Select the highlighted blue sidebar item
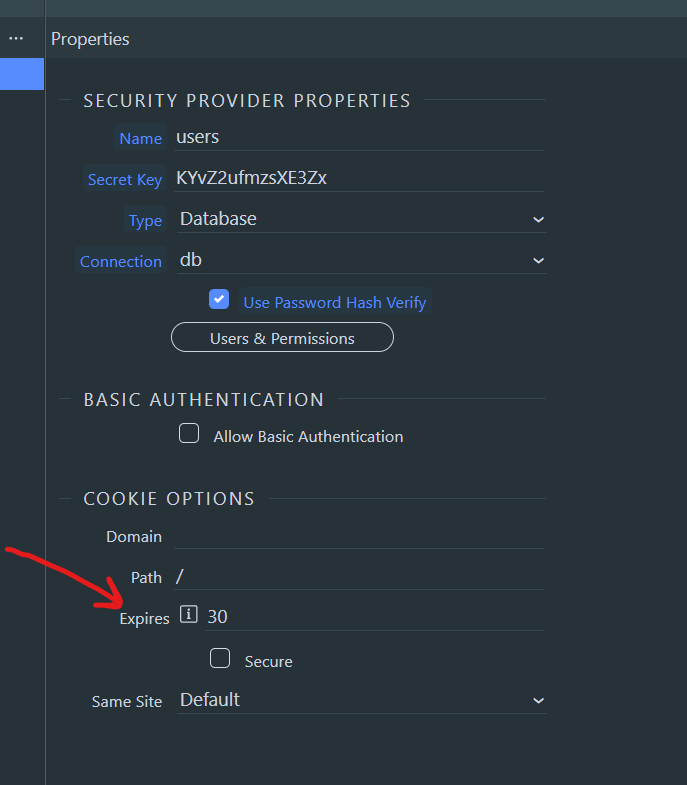The width and height of the screenshot is (687, 785). click(x=22, y=74)
